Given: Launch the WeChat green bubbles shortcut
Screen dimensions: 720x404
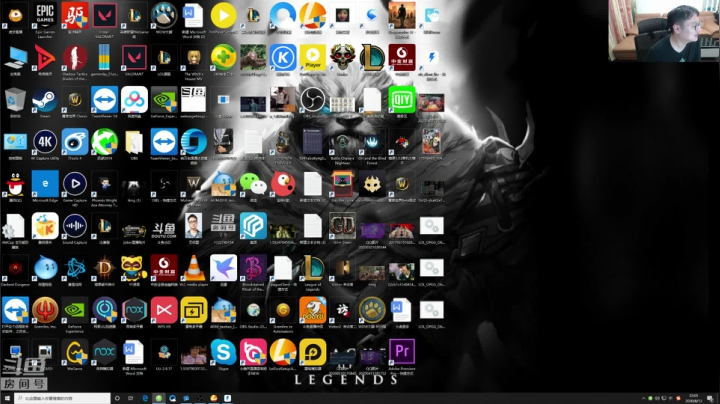Looking at the screenshot, I should 253,184.
